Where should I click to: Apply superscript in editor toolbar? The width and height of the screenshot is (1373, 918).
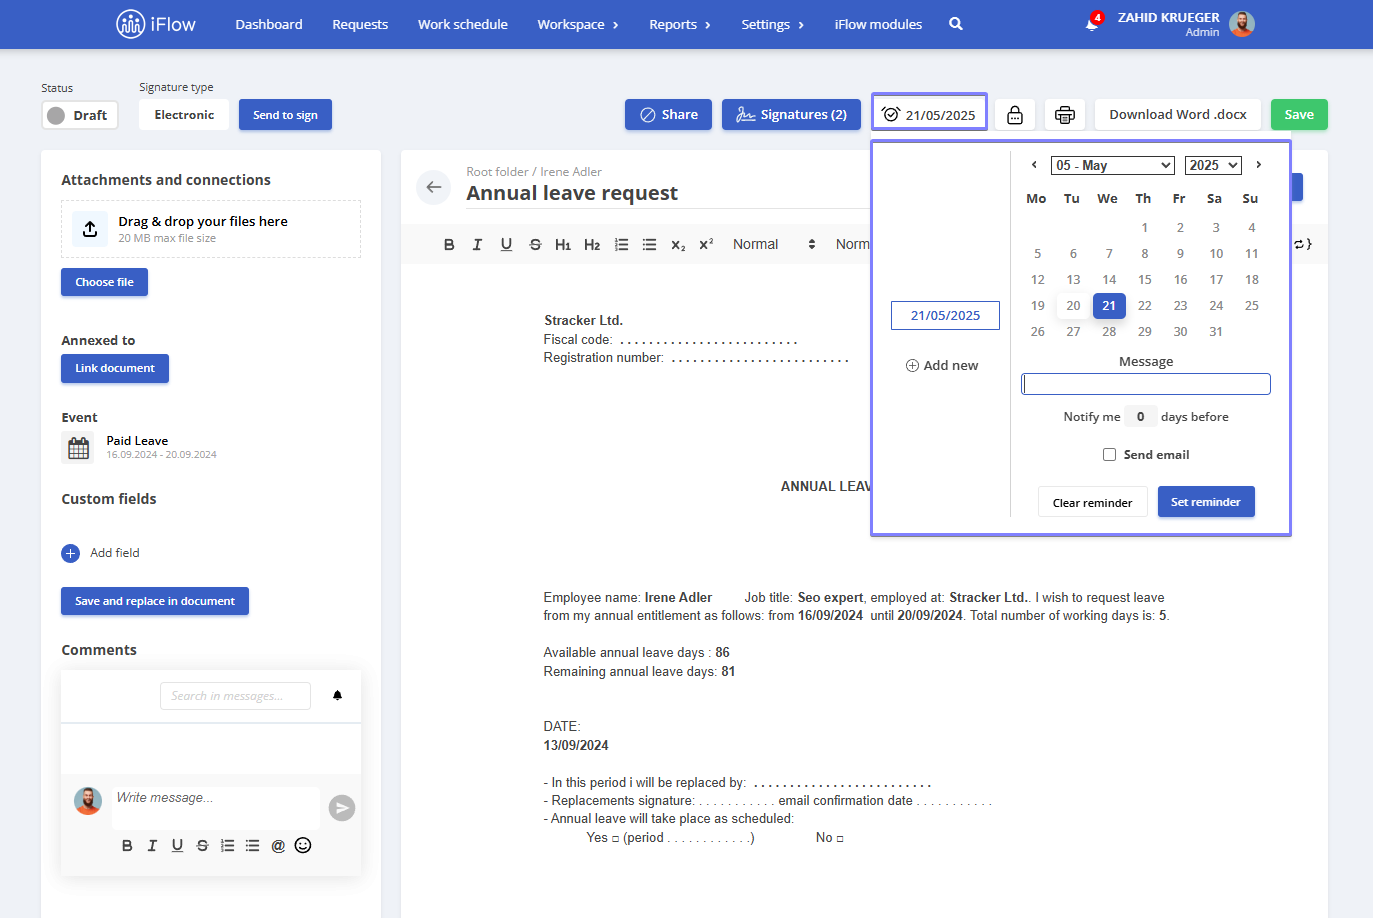coord(706,244)
